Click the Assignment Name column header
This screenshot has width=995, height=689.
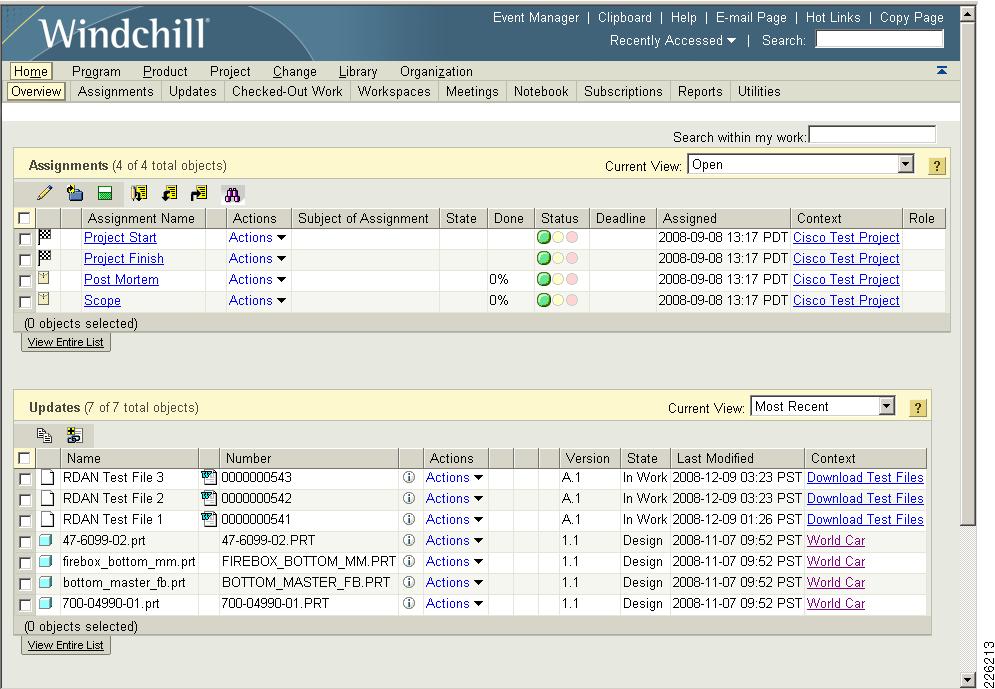141,218
